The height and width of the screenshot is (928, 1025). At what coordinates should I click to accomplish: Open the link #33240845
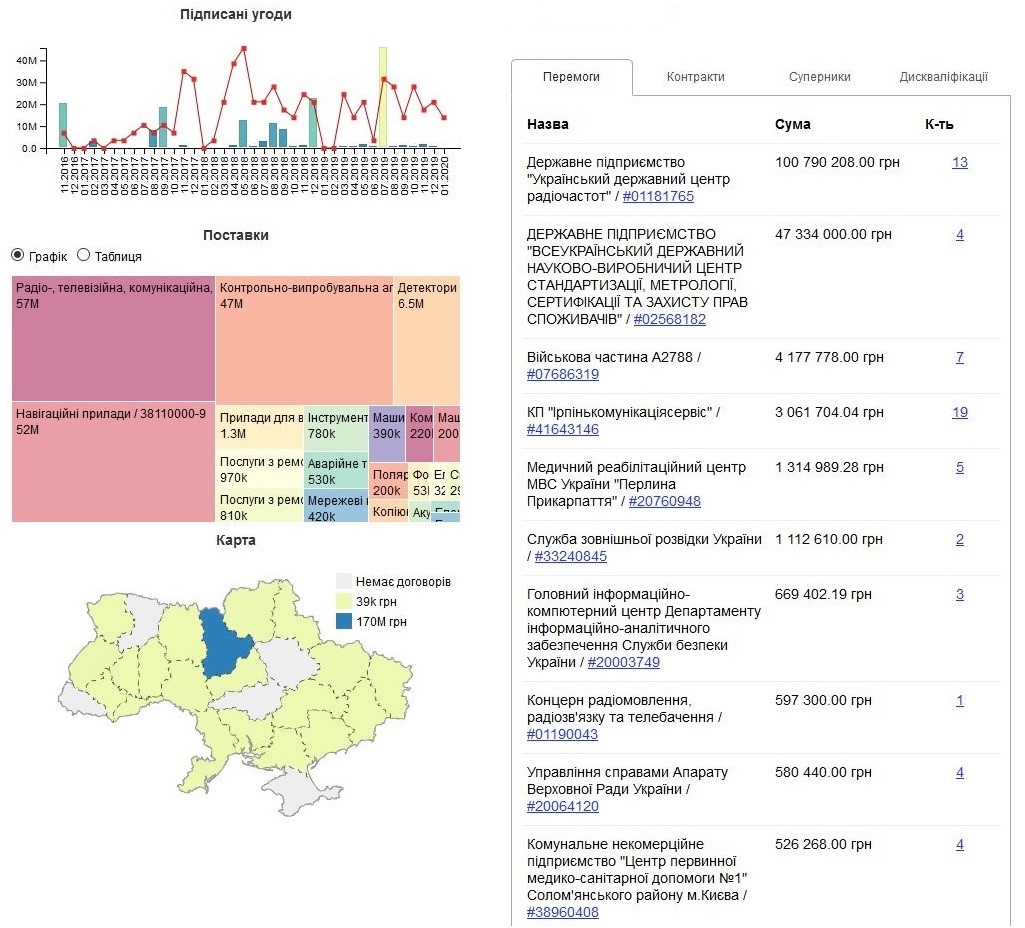pyautogui.click(x=570, y=557)
